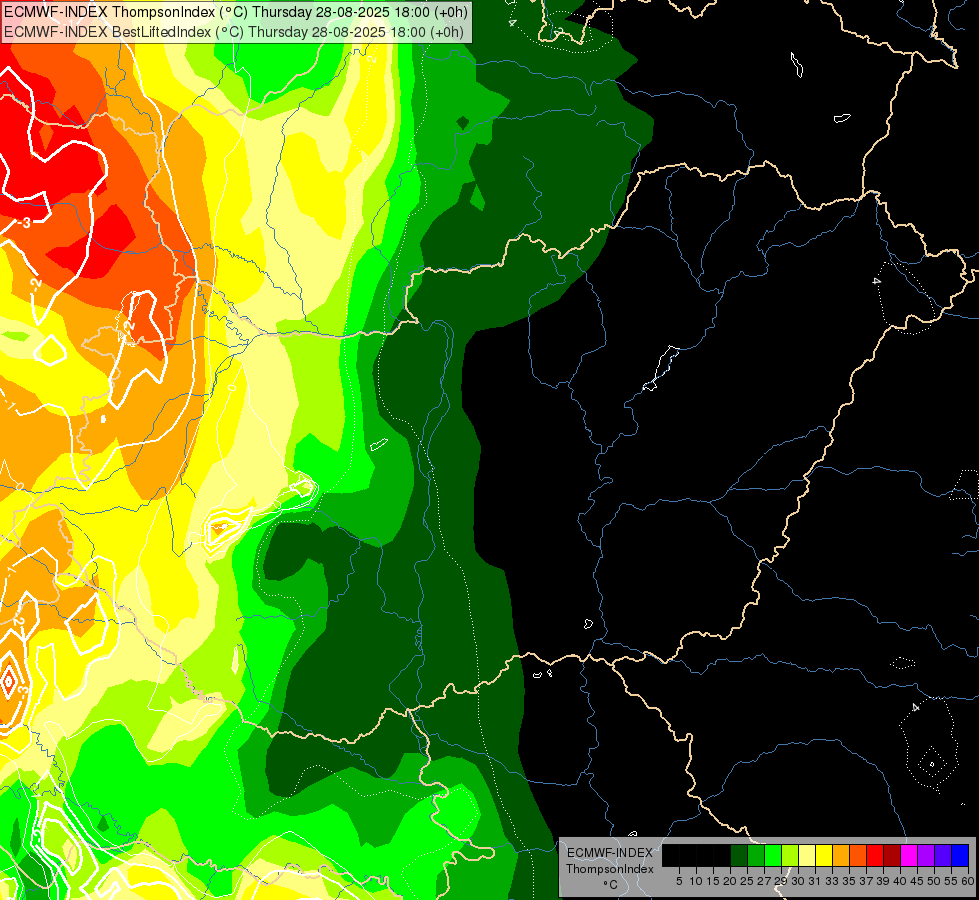Click the legend value label 40
The height and width of the screenshot is (900, 979).
[x=900, y=881]
